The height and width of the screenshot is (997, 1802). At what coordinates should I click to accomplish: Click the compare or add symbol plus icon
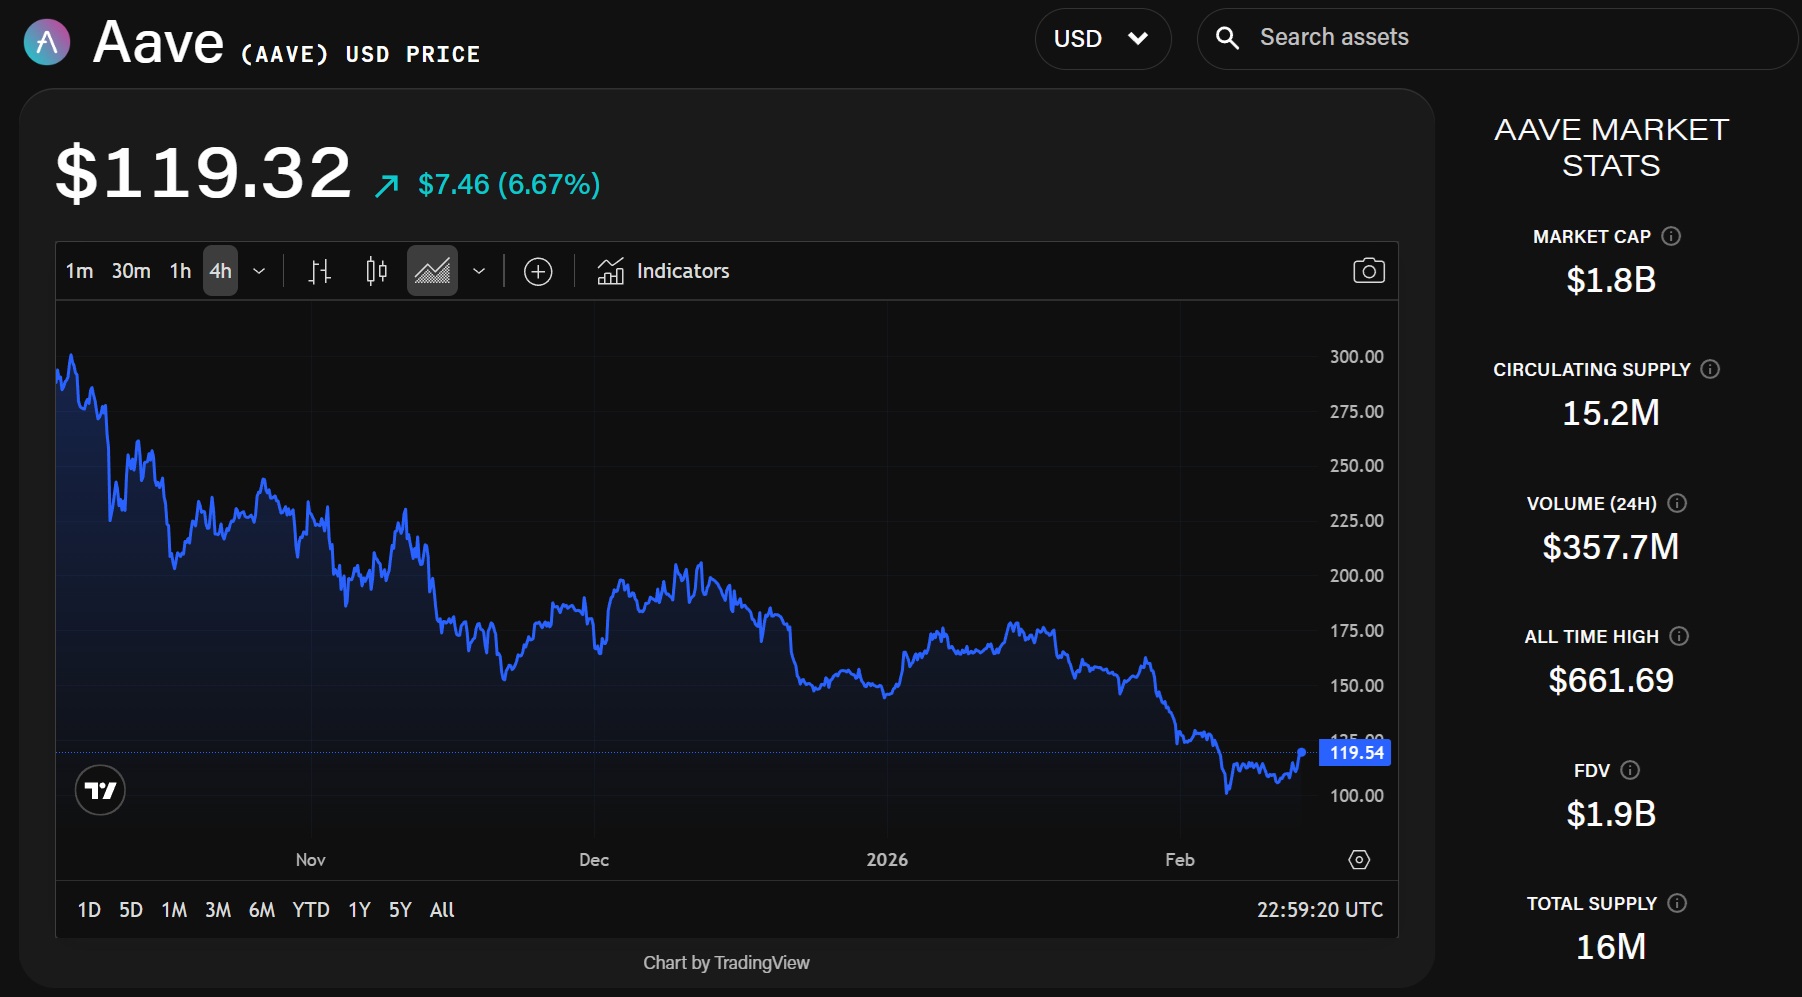[x=538, y=271]
